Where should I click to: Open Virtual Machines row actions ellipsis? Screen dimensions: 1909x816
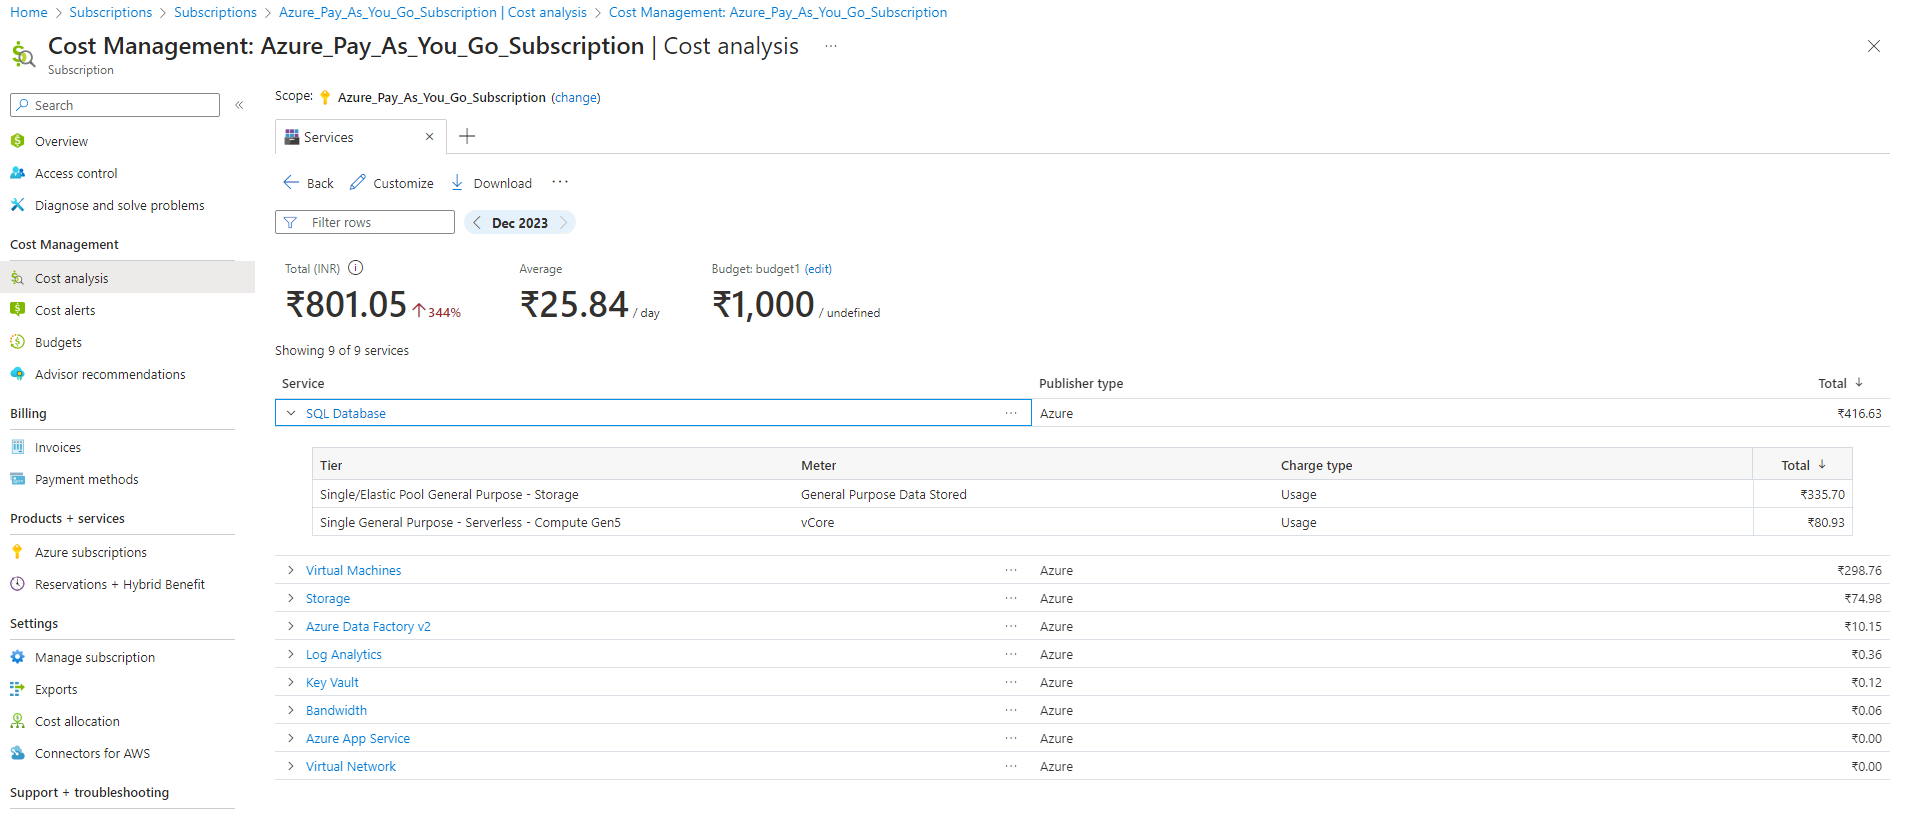click(1011, 570)
